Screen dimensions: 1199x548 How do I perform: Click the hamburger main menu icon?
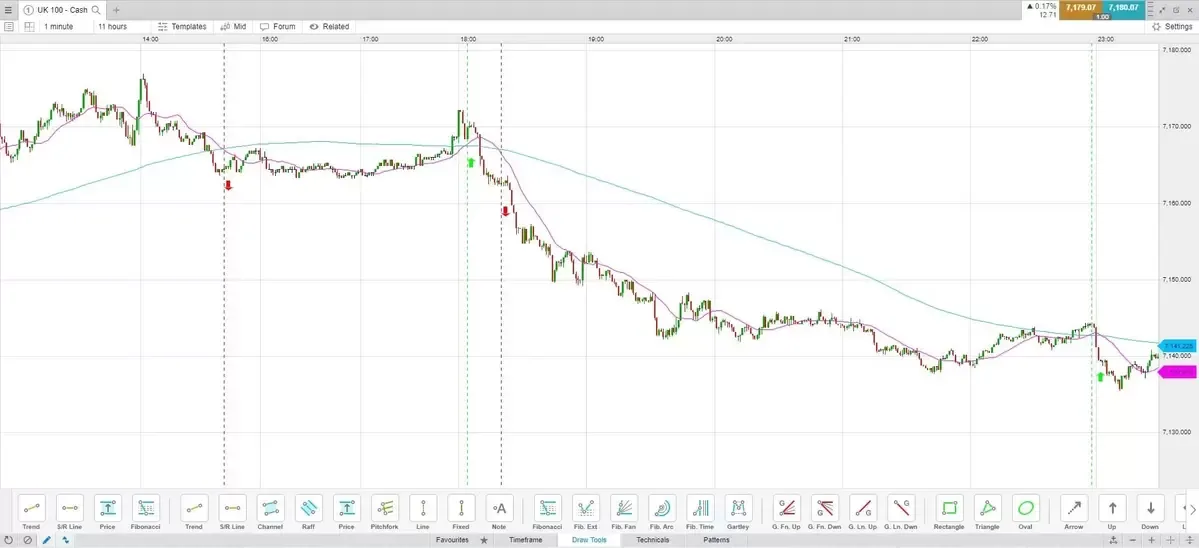(9, 10)
